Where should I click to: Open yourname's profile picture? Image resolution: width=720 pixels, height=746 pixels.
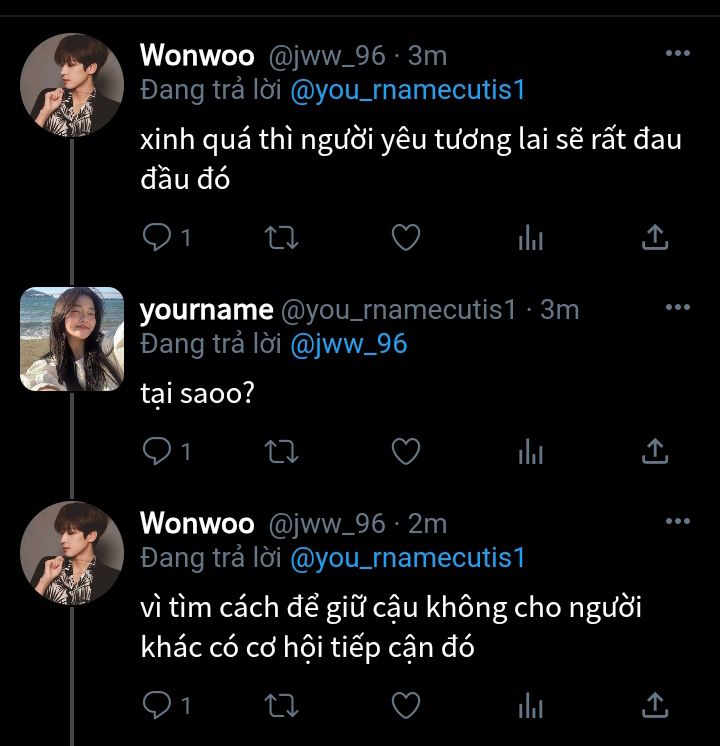72,338
